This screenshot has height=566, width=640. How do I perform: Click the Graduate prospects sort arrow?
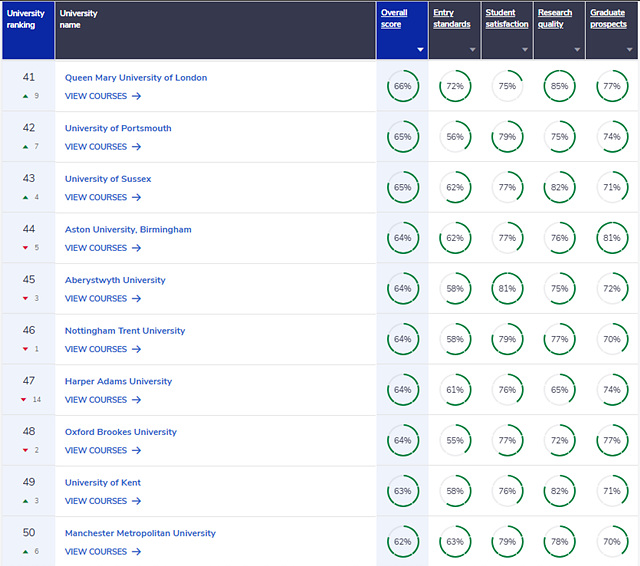(x=629, y=50)
